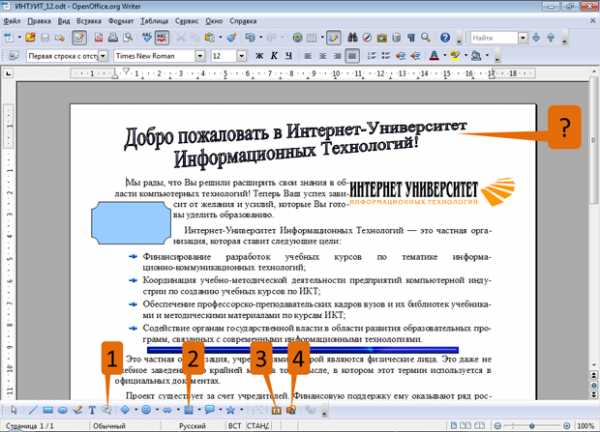This screenshot has width=600, height=432.
Task: Apply background color
Action: coord(476,56)
